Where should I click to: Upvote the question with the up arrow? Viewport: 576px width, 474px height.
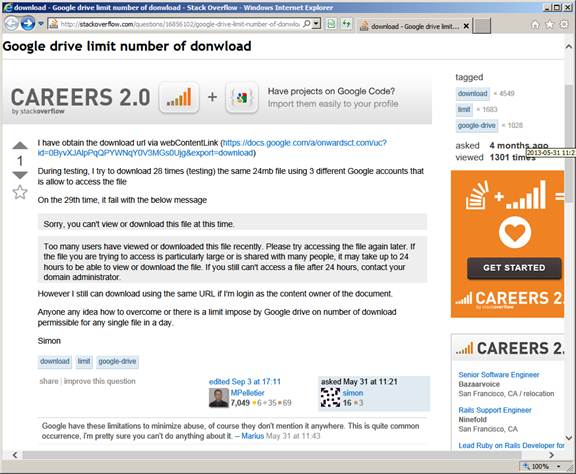coord(20,146)
